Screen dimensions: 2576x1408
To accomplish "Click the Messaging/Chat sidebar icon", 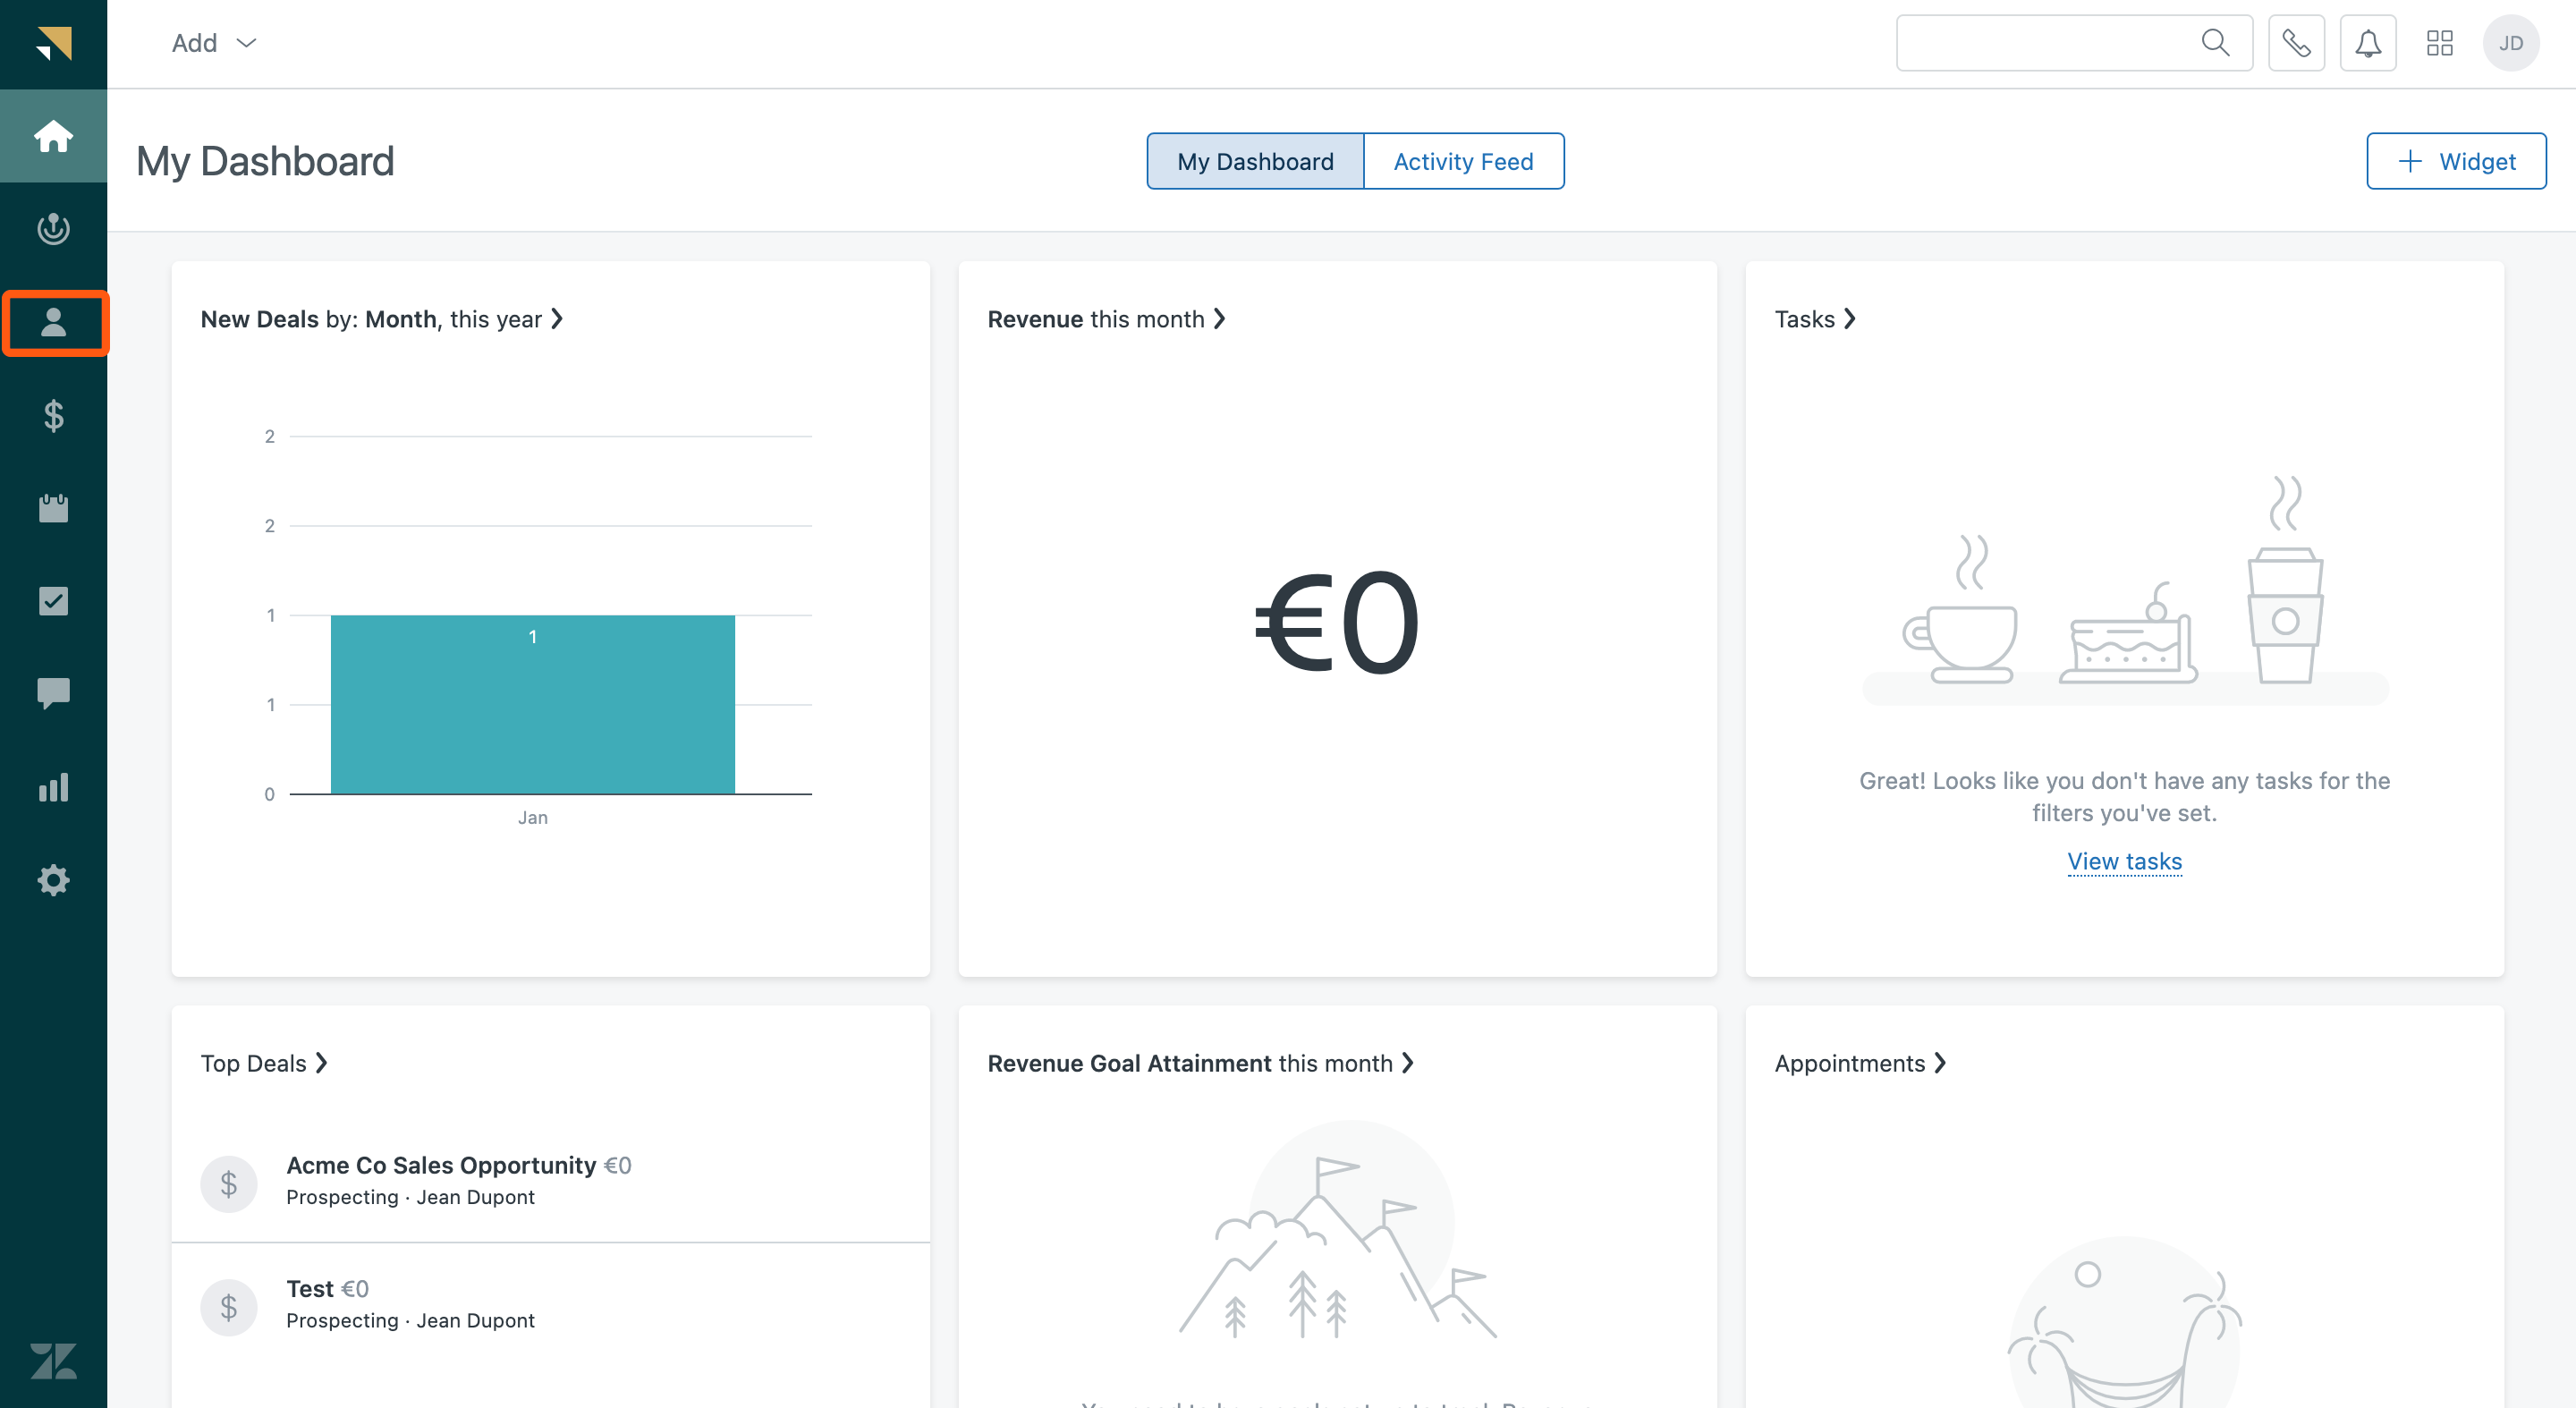I will pos(52,693).
